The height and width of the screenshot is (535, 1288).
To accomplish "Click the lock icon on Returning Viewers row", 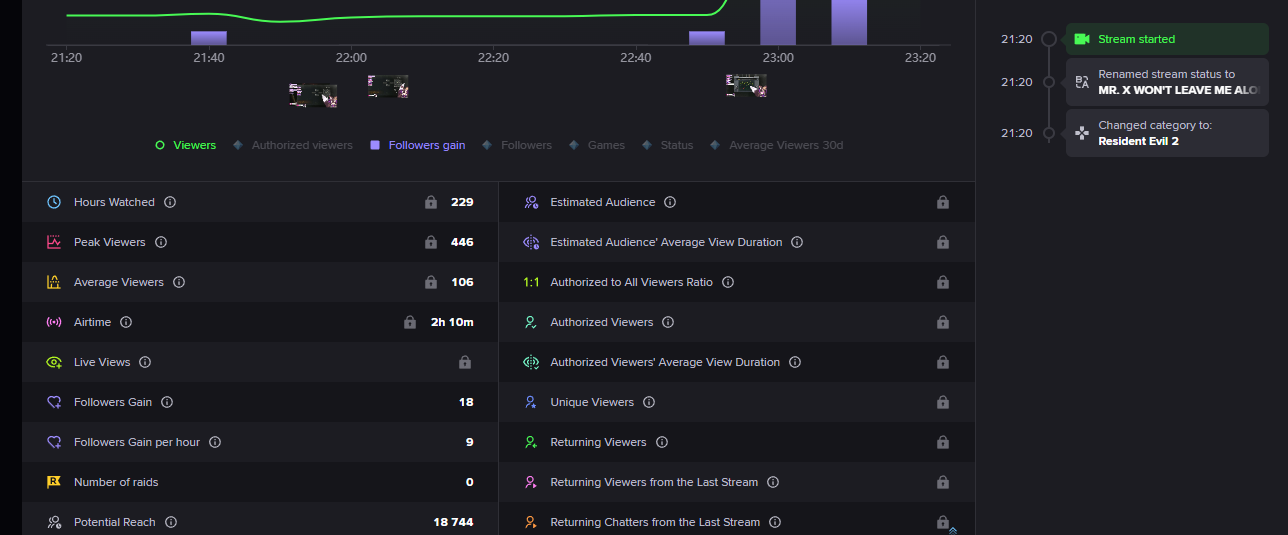I will click(942, 442).
